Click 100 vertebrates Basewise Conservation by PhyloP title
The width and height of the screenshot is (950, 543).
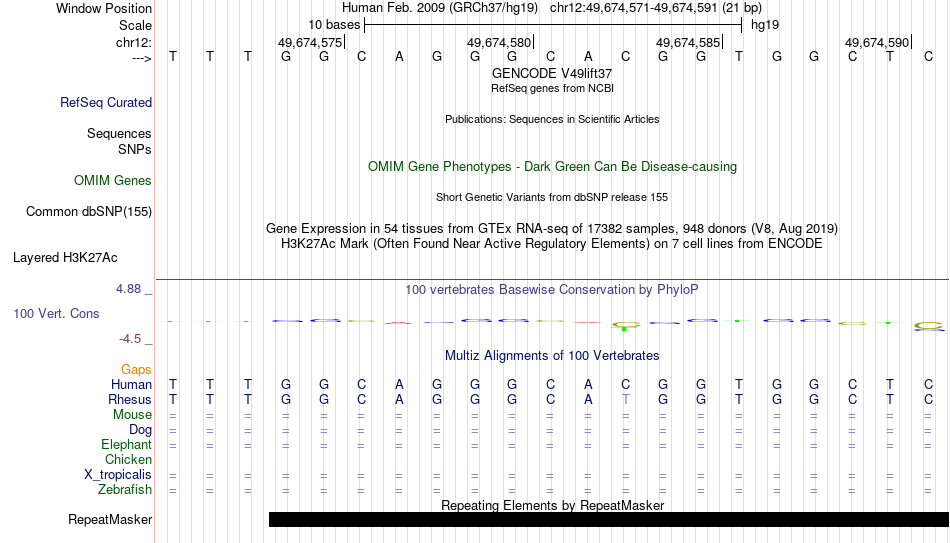[x=552, y=290]
